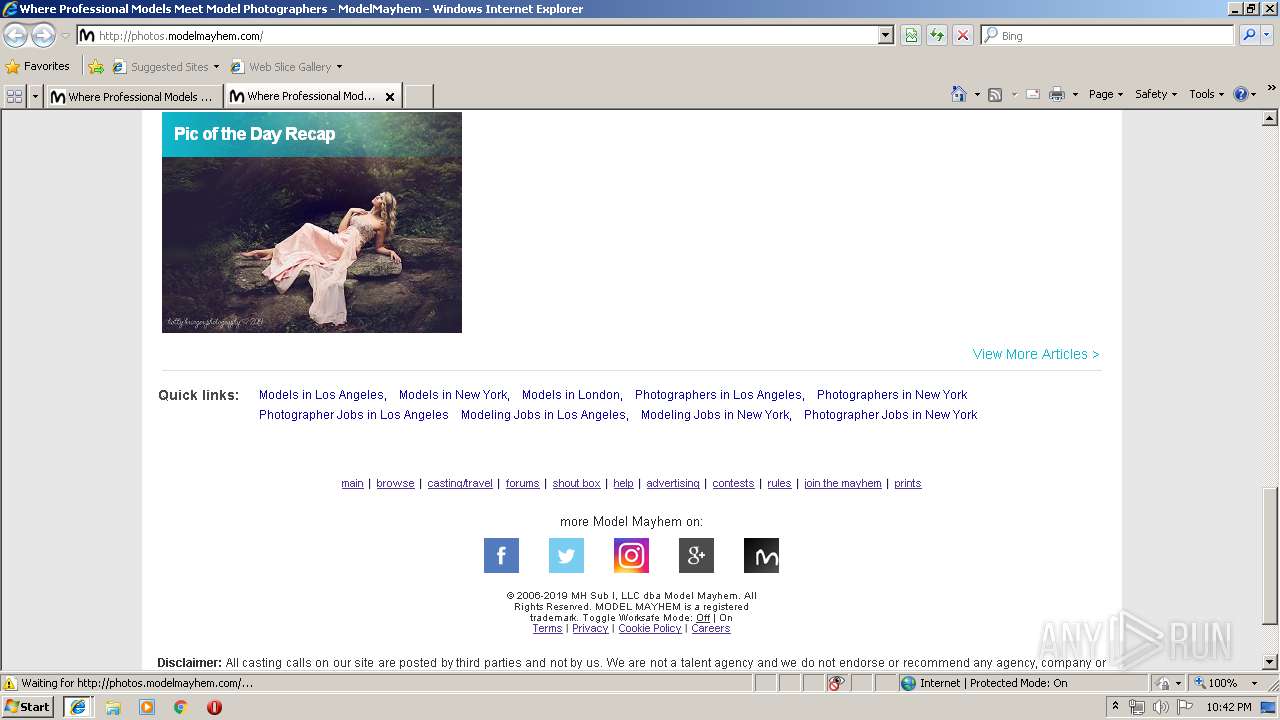Go forward with the browser Forward arrow
This screenshot has width=1280, height=720.
43,36
